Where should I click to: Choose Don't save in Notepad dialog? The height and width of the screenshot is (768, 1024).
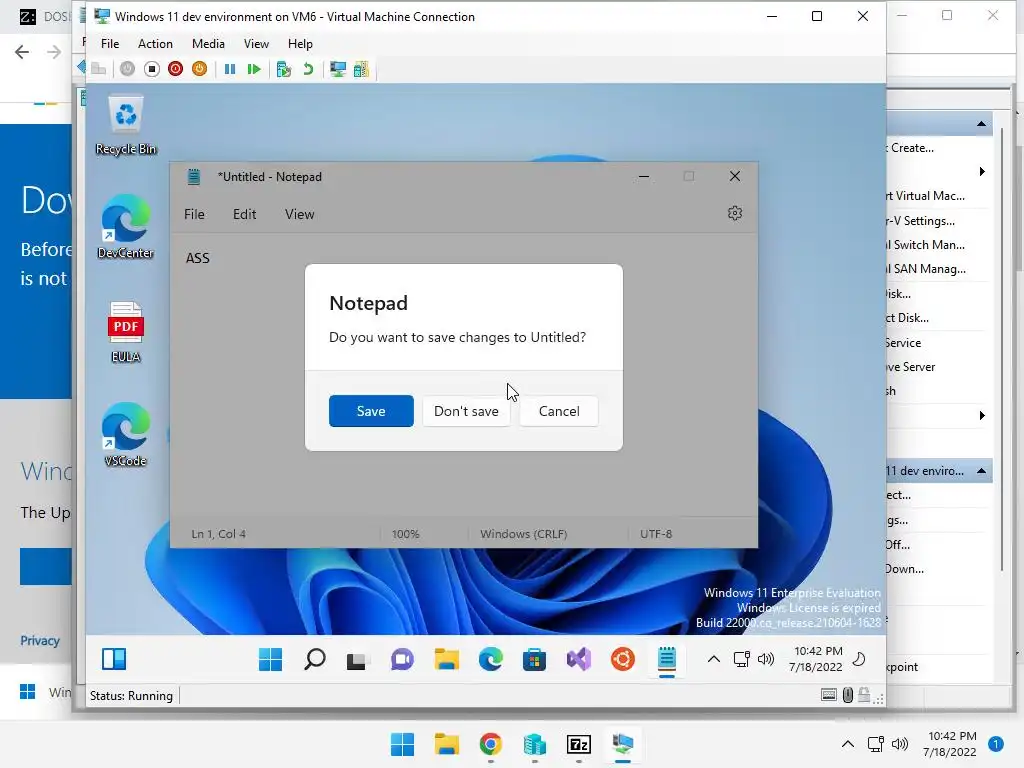click(x=466, y=411)
